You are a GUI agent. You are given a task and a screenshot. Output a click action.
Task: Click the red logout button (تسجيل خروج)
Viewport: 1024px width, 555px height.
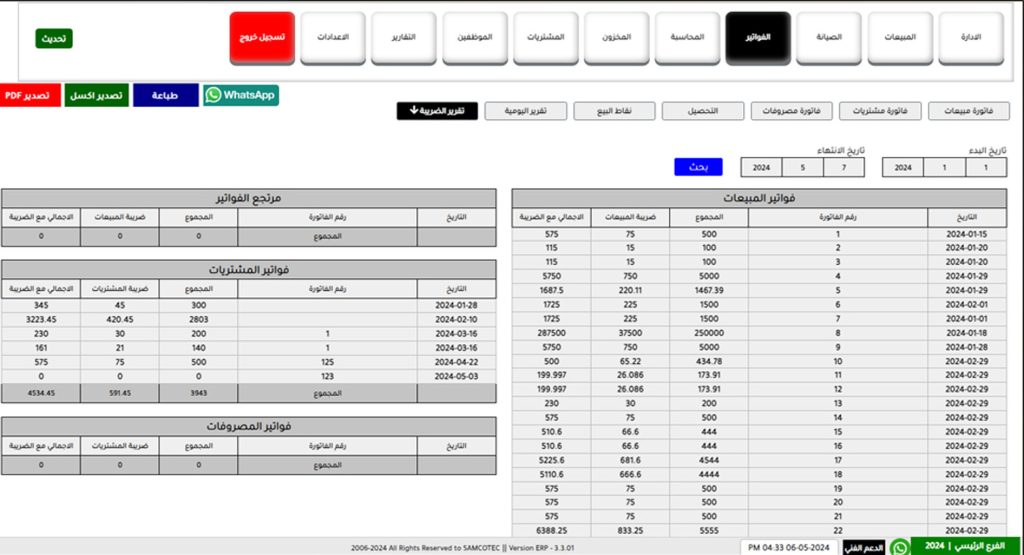point(262,38)
